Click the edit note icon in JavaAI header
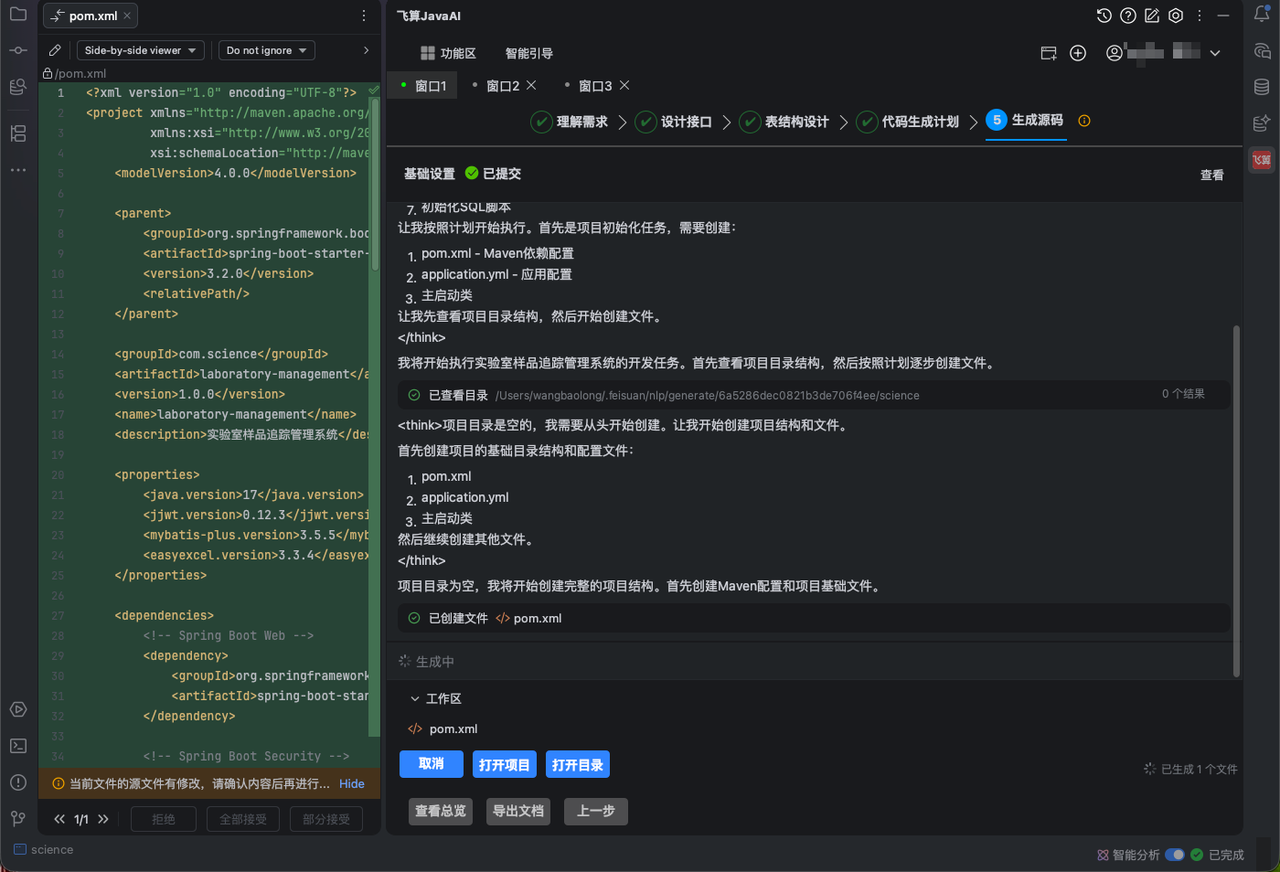The width and height of the screenshot is (1280, 872). coord(1152,15)
